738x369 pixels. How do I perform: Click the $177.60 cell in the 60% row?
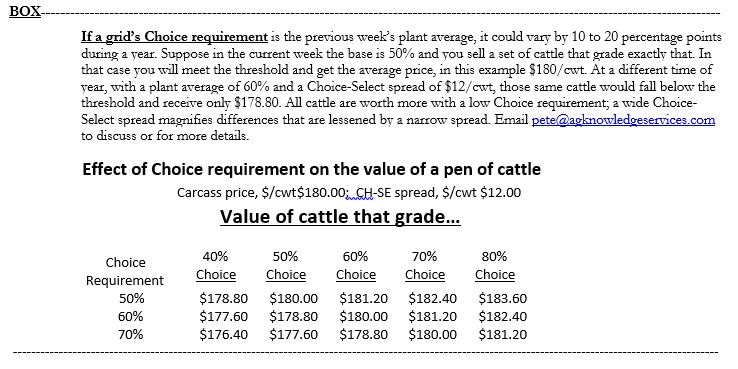pos(224,317)
